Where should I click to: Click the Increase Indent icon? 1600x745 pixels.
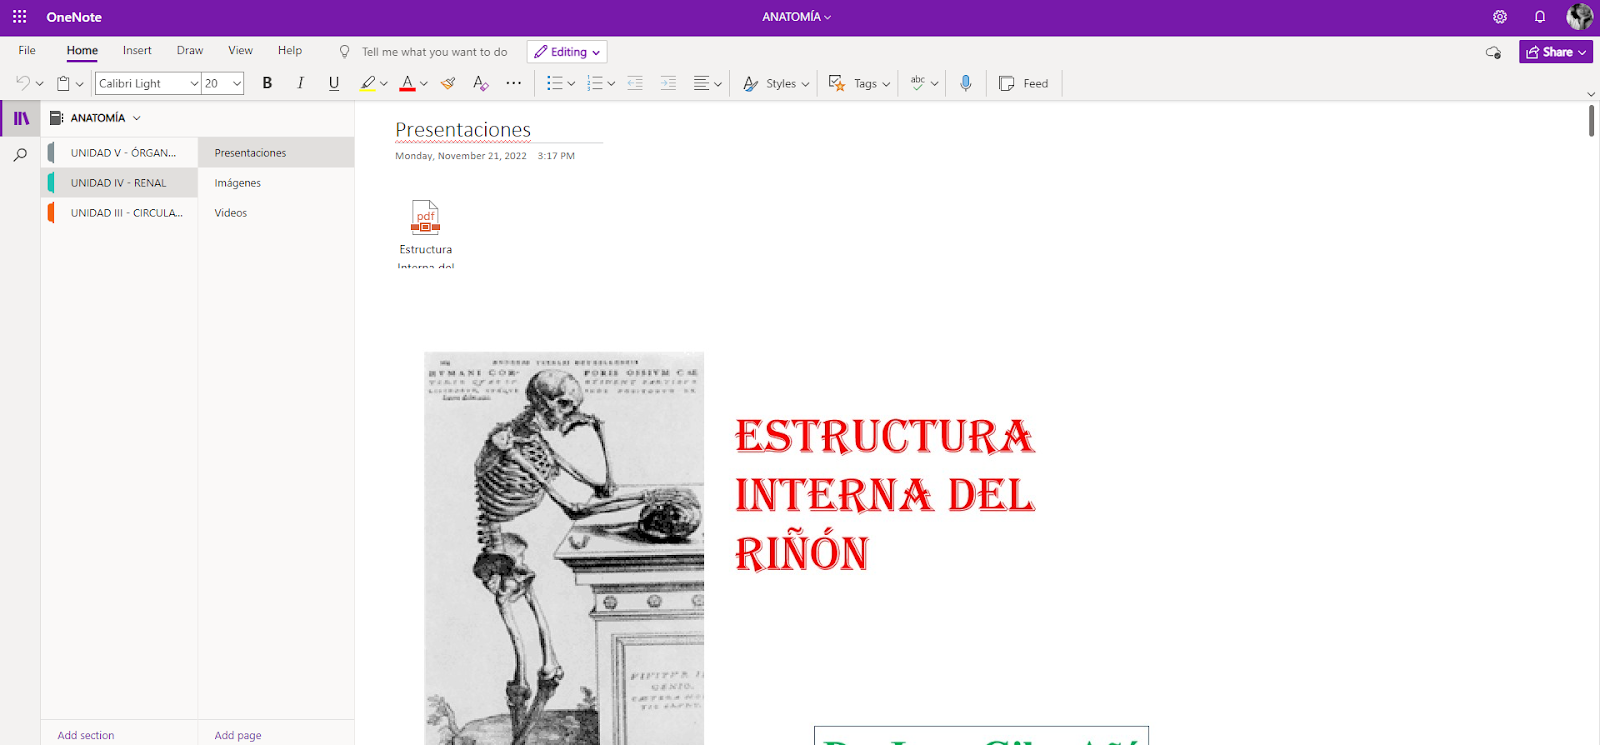point(668,83)
